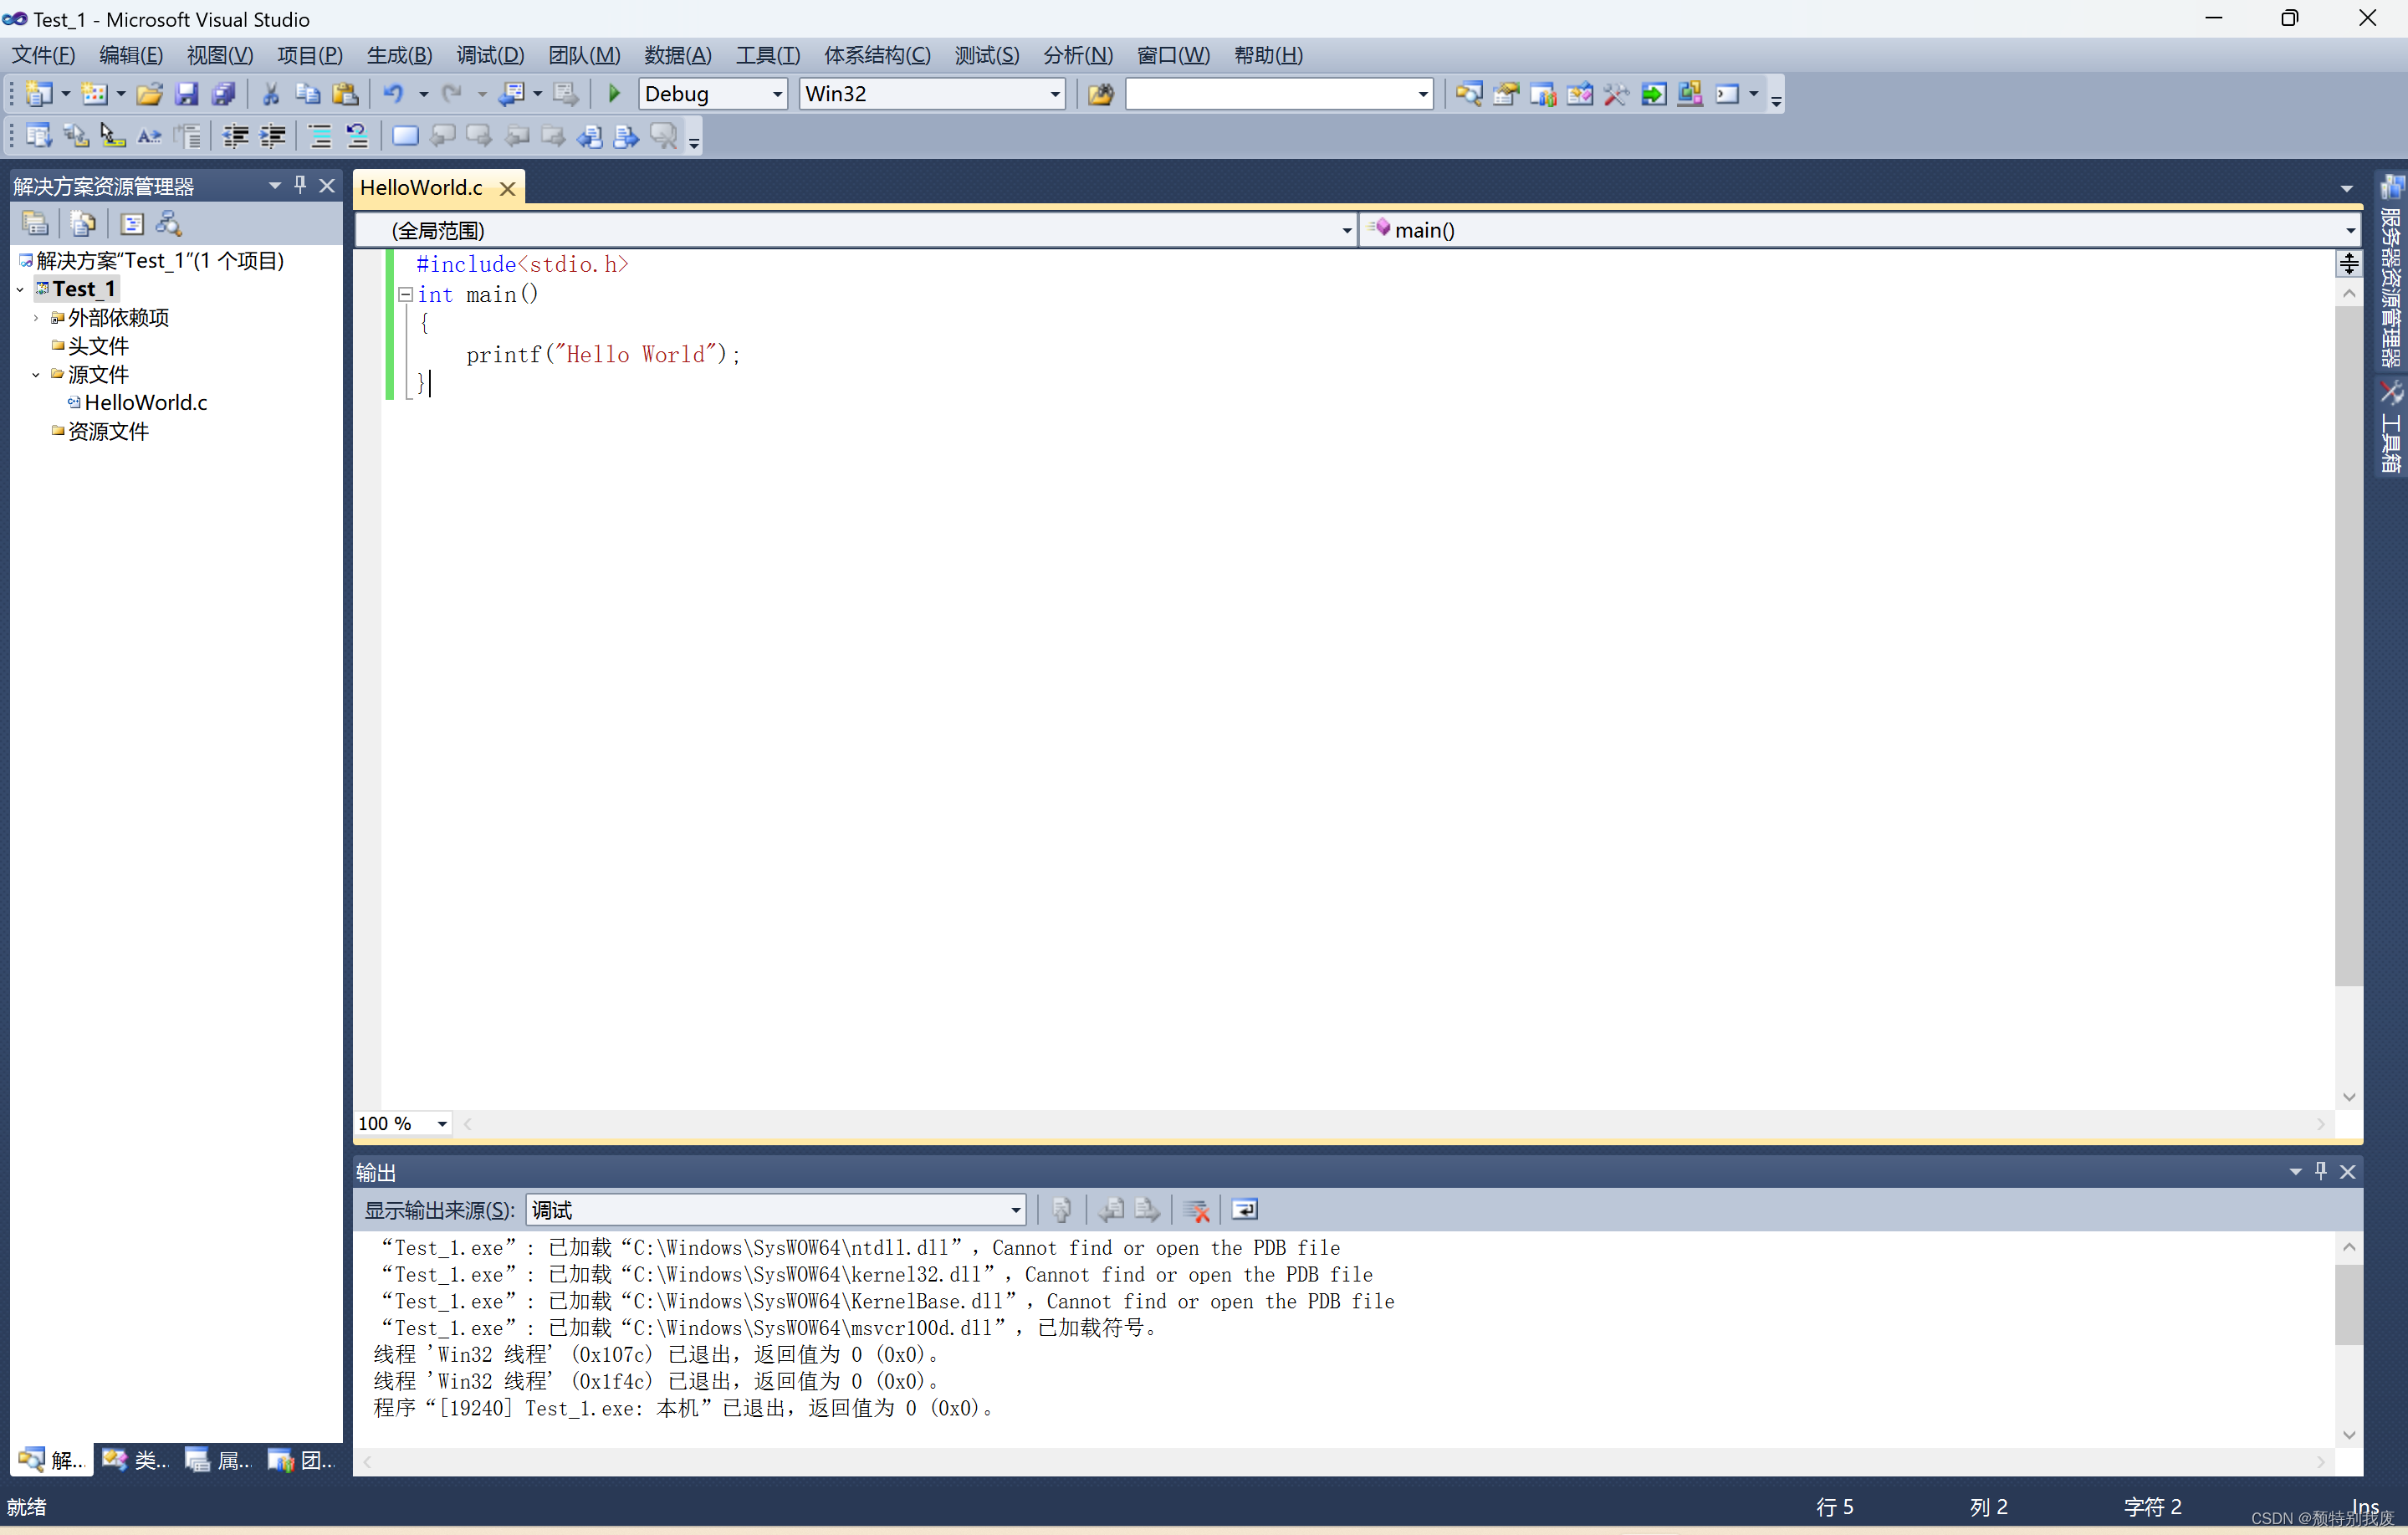Click the Save HelloWorld.c floppy icon
This screenshot has width=2408, height=1535.
(186, 94)
